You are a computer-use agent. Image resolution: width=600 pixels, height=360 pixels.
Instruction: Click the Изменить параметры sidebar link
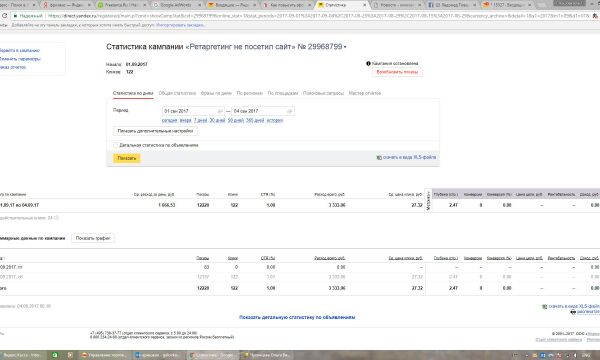coord(20,59)
